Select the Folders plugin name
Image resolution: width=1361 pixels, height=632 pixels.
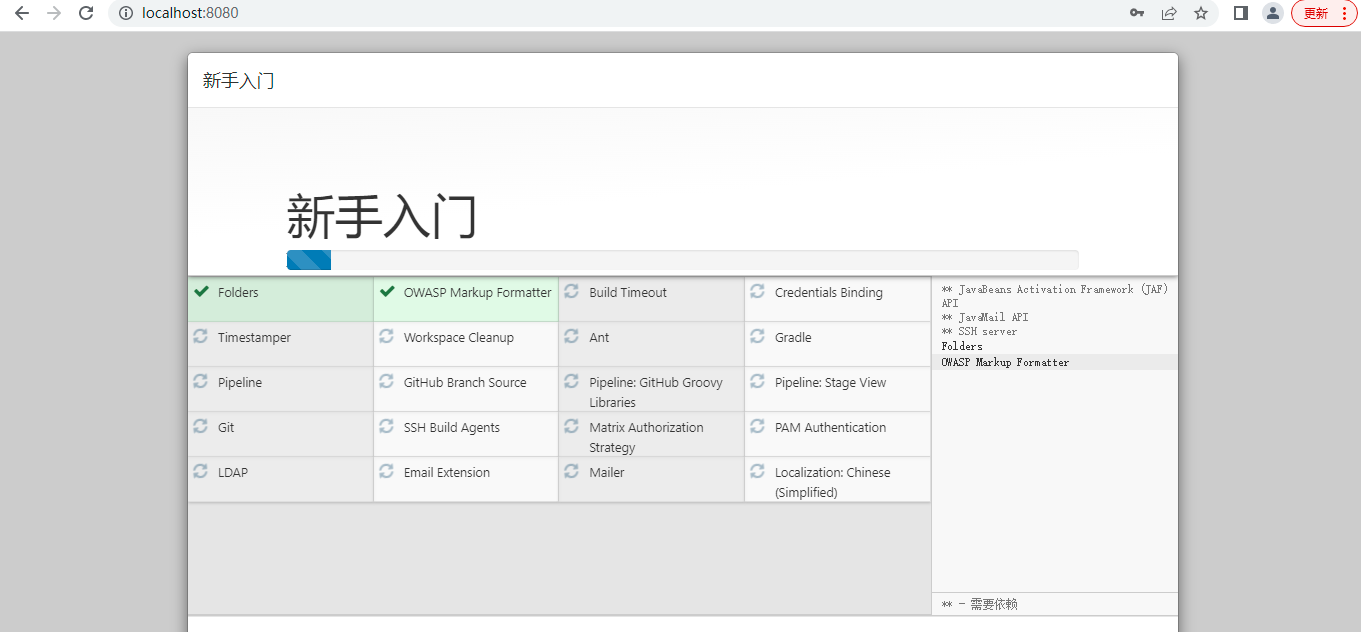[x=238, y=293]
